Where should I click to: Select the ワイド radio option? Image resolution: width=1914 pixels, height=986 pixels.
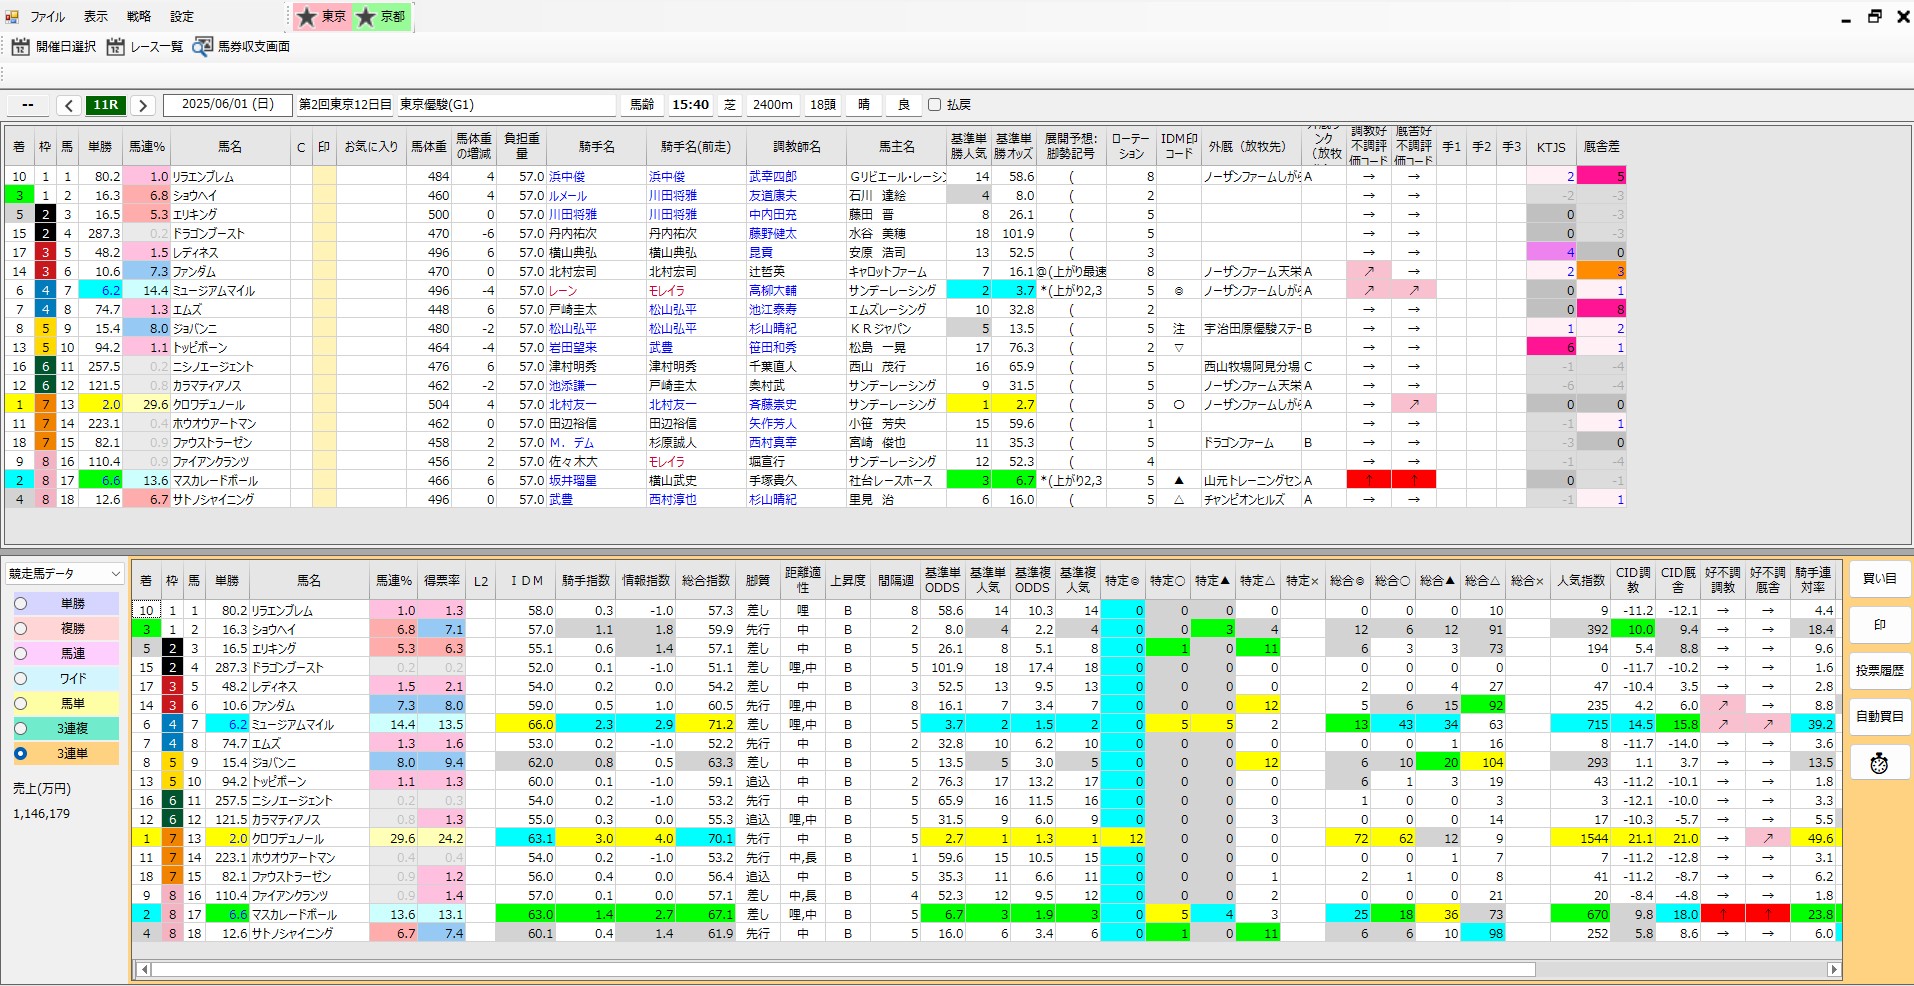tap(21, 678)
